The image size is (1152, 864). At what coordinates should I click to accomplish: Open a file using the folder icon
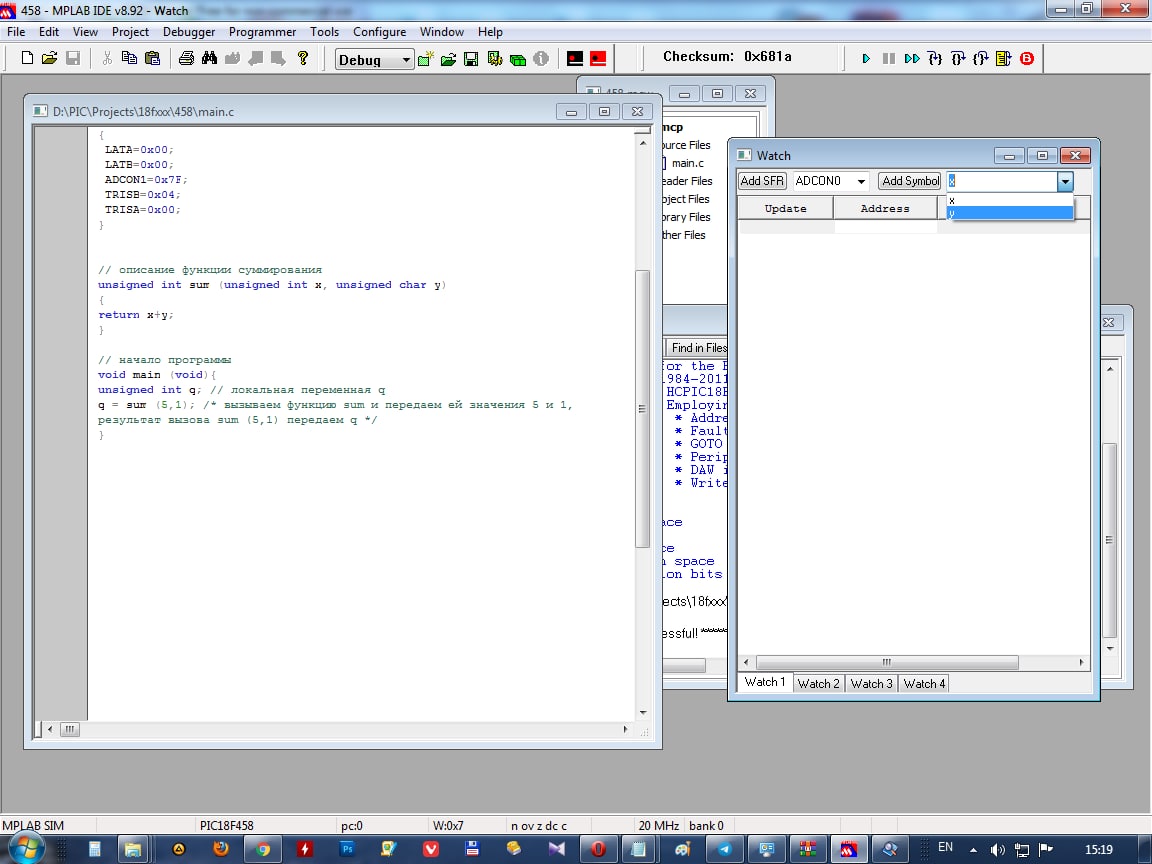click(49, 58)
